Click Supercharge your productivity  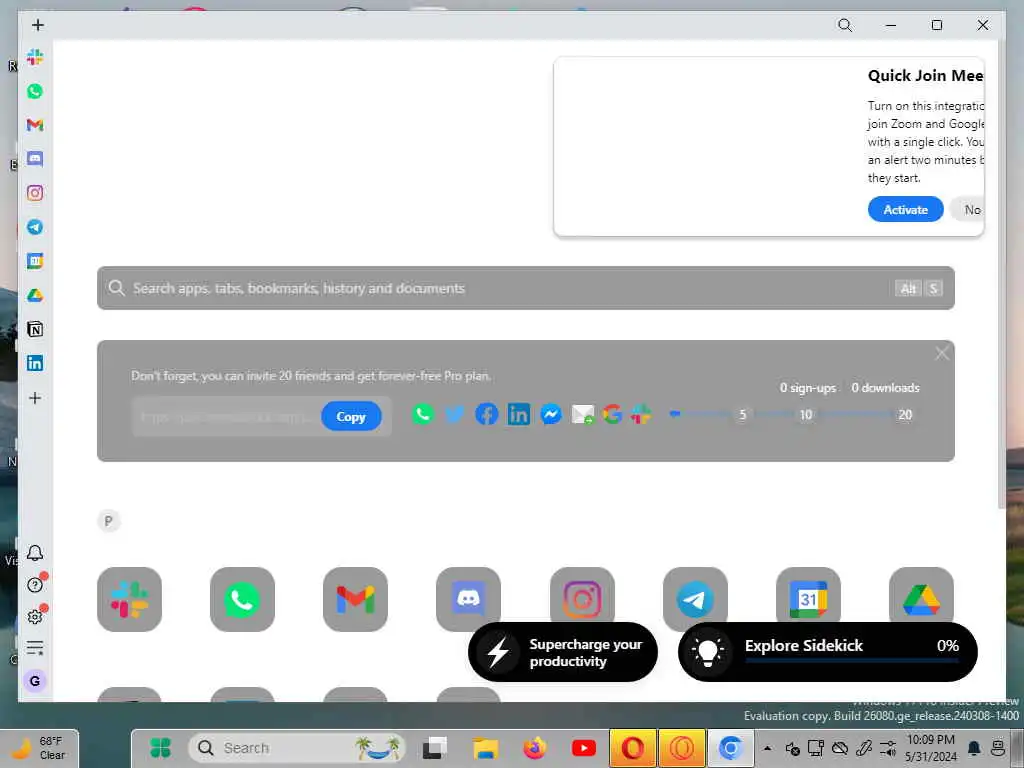(x=563, y=652)
